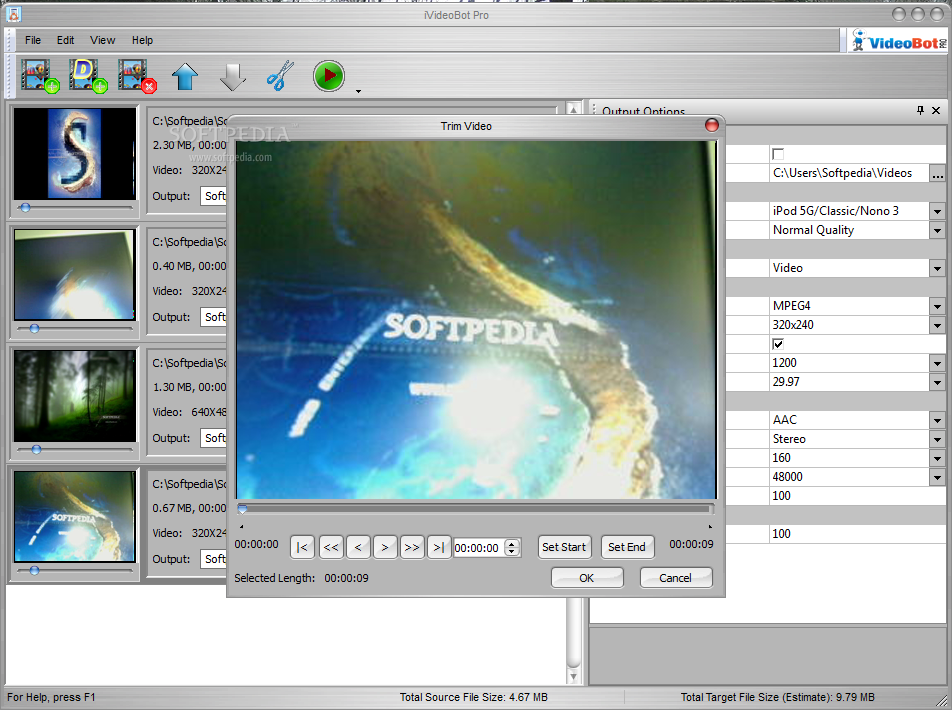Click the Set End button
Screen dimensions: 952x710
627,547
